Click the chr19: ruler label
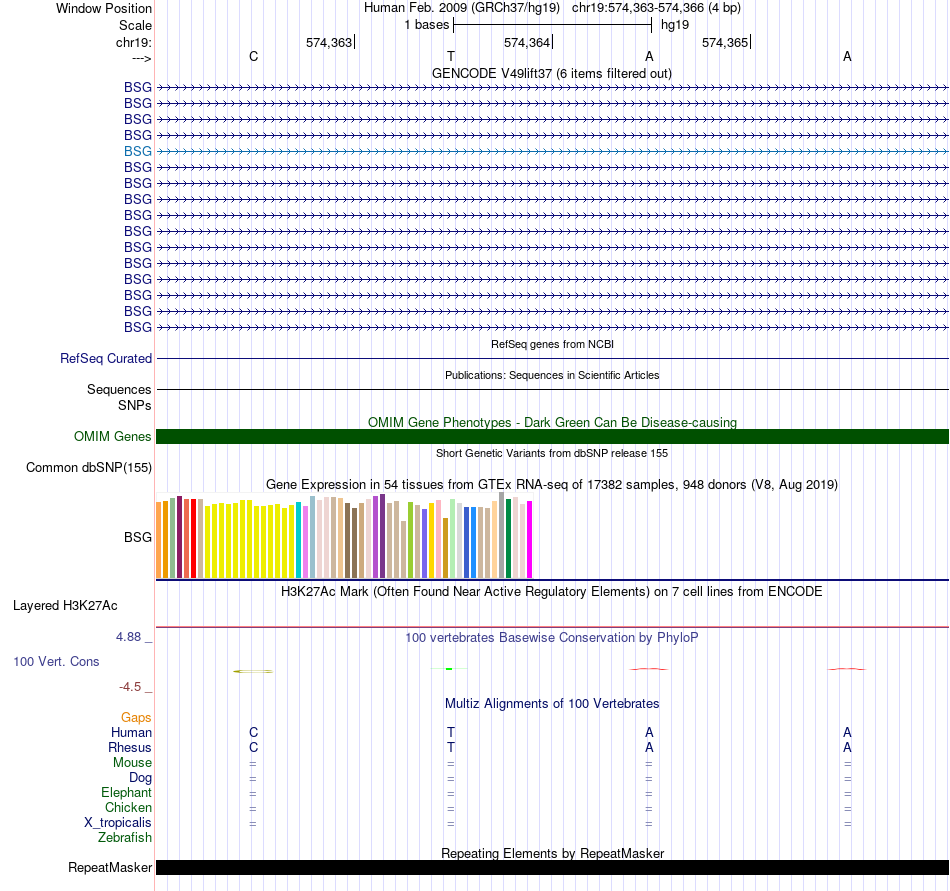This screenshot has width=950, height=891. tap(133, 42)
